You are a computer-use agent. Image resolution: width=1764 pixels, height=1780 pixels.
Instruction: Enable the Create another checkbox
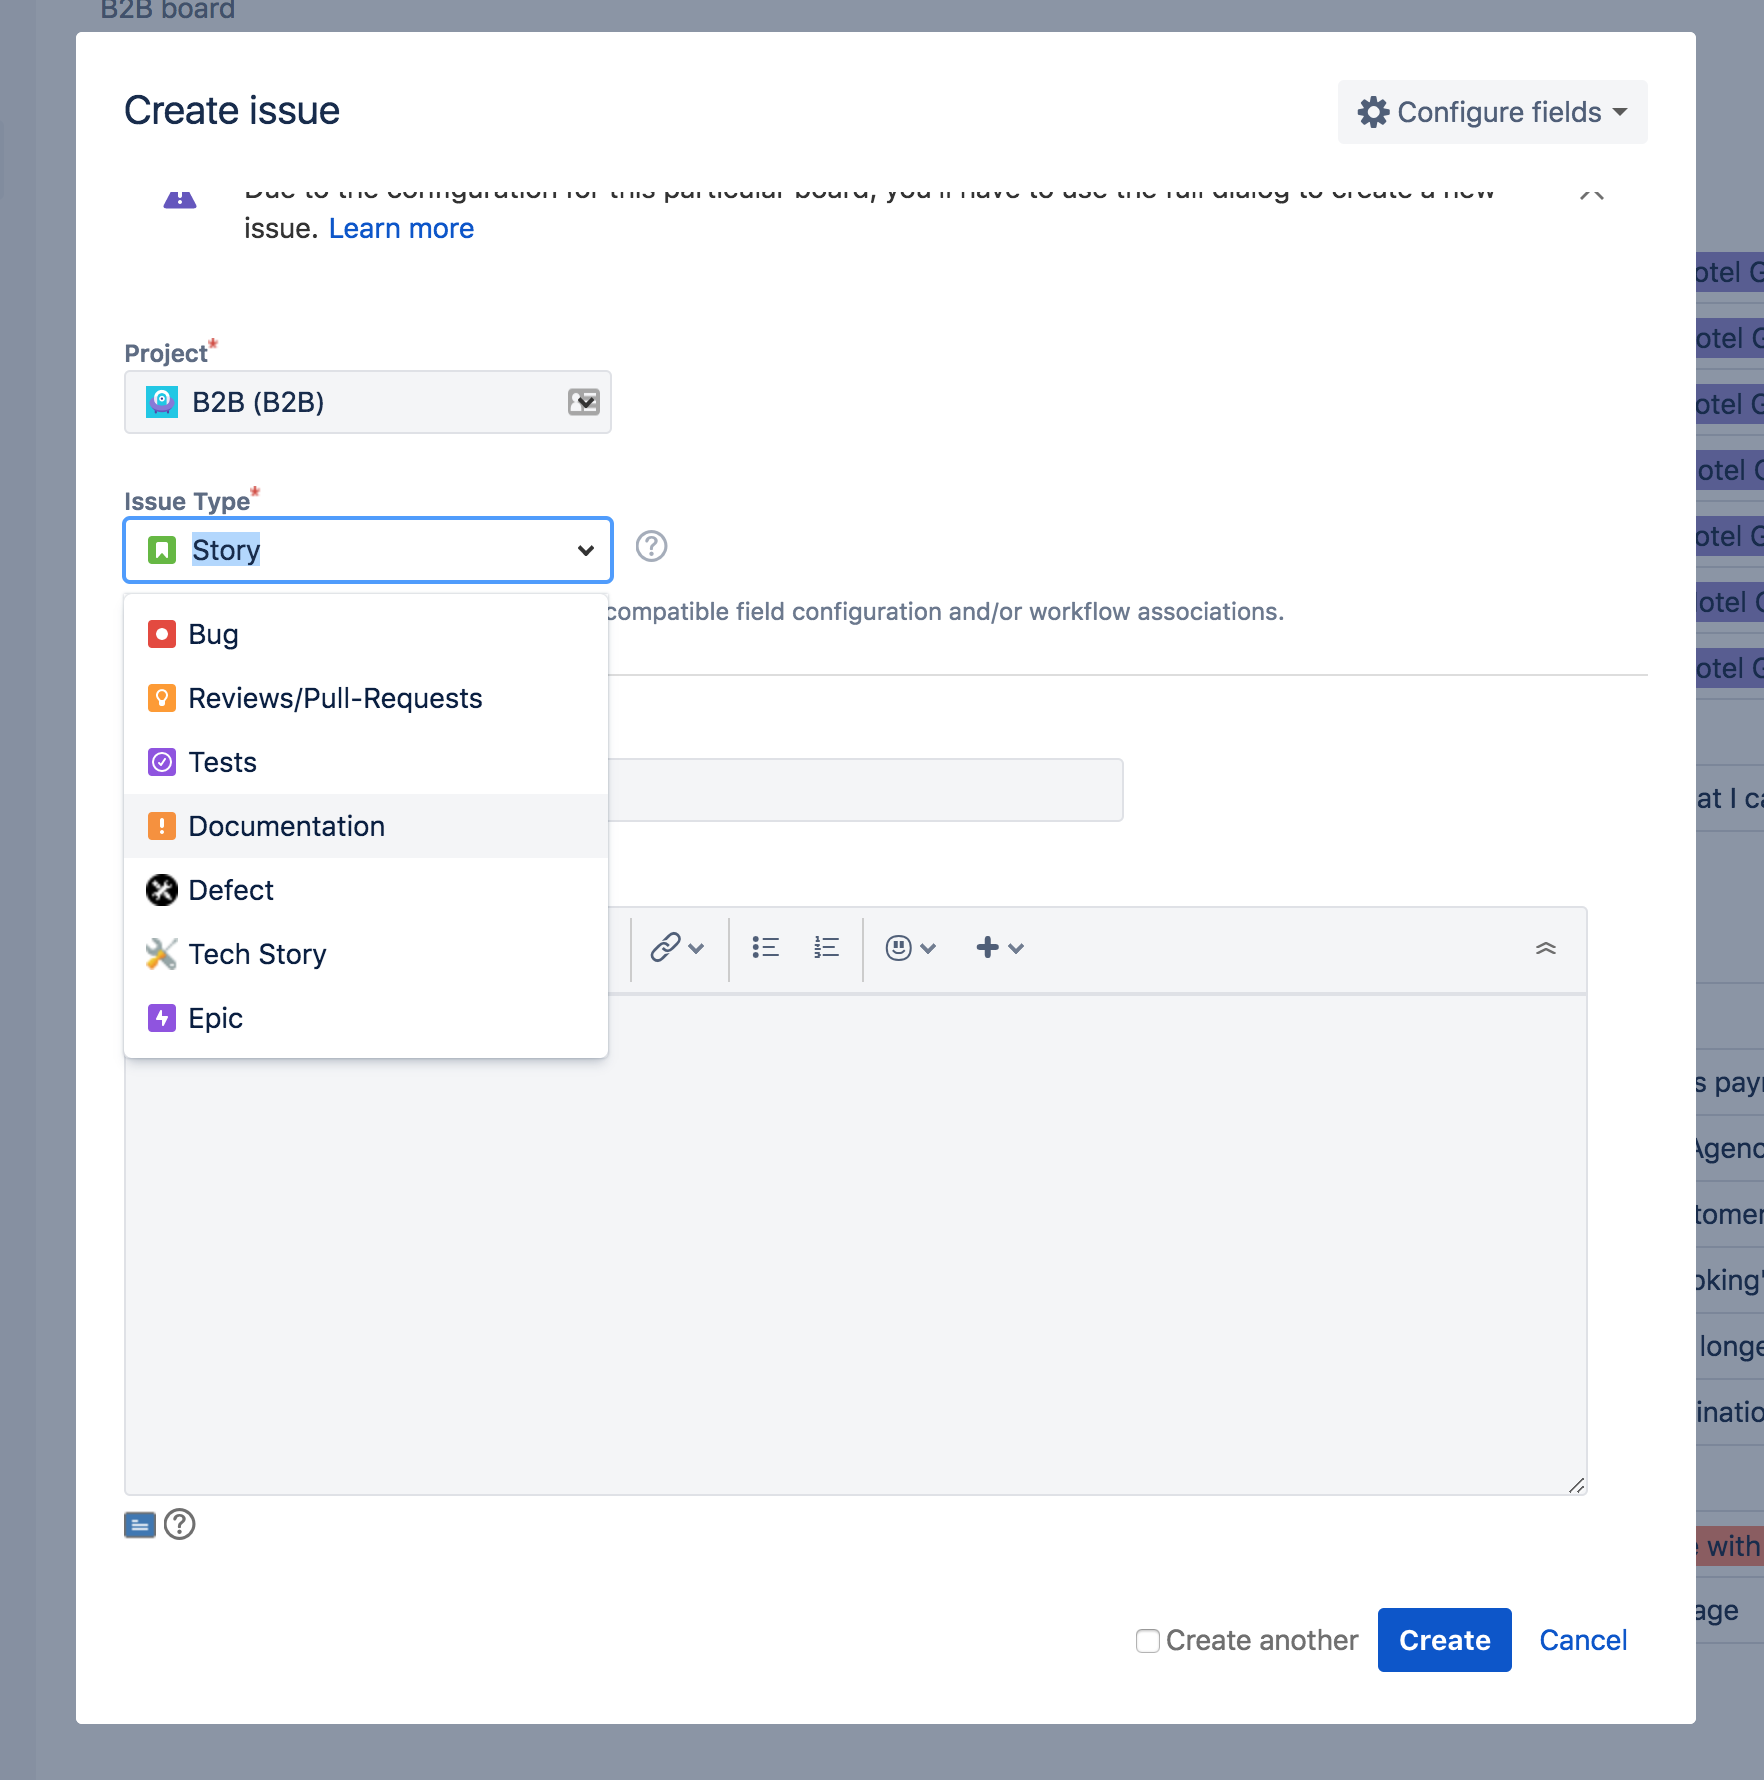click(x=1148, y=1641)
